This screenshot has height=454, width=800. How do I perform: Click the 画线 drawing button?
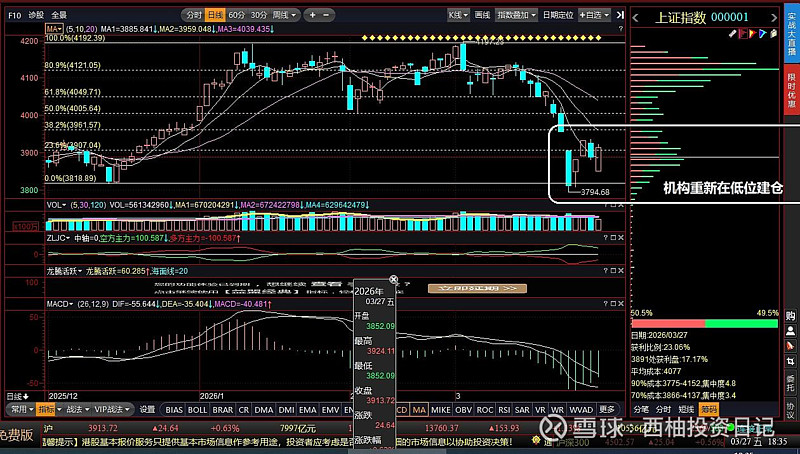click(x=483, y=15)
